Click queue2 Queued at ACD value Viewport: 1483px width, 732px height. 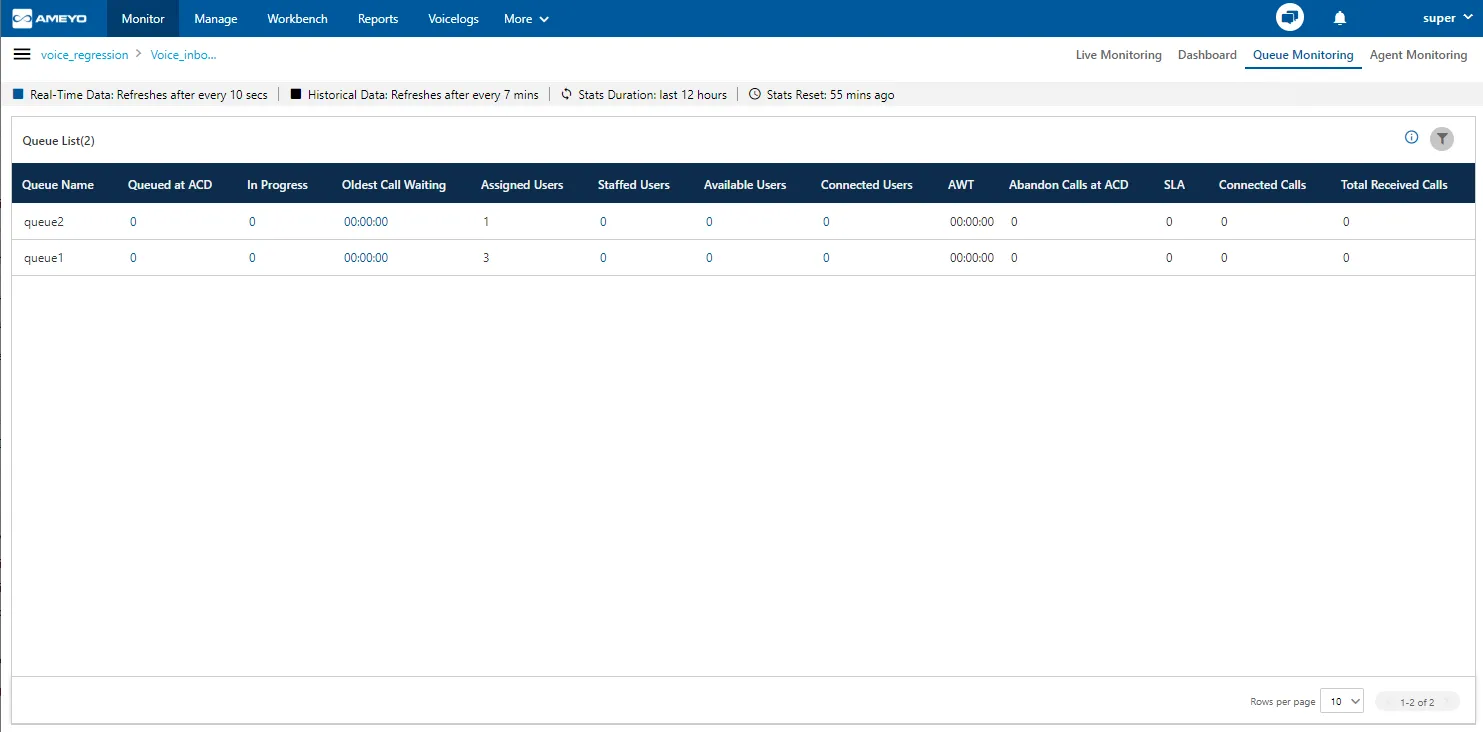click(x=133, y=222)
